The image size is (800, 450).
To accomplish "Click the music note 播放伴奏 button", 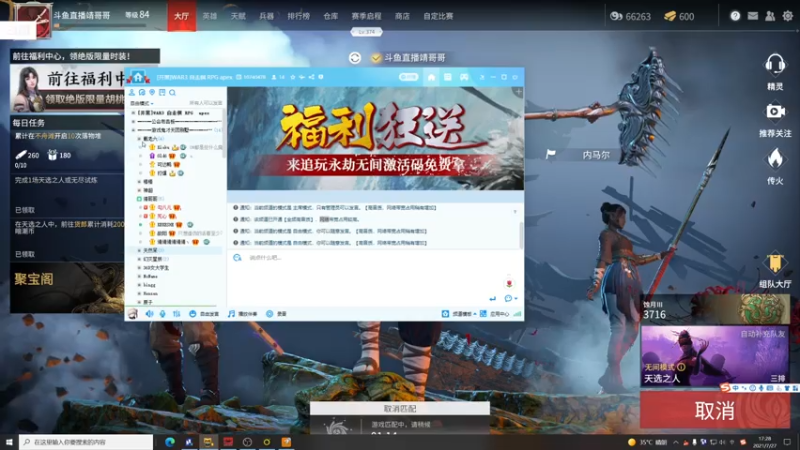I will (243, 314).
